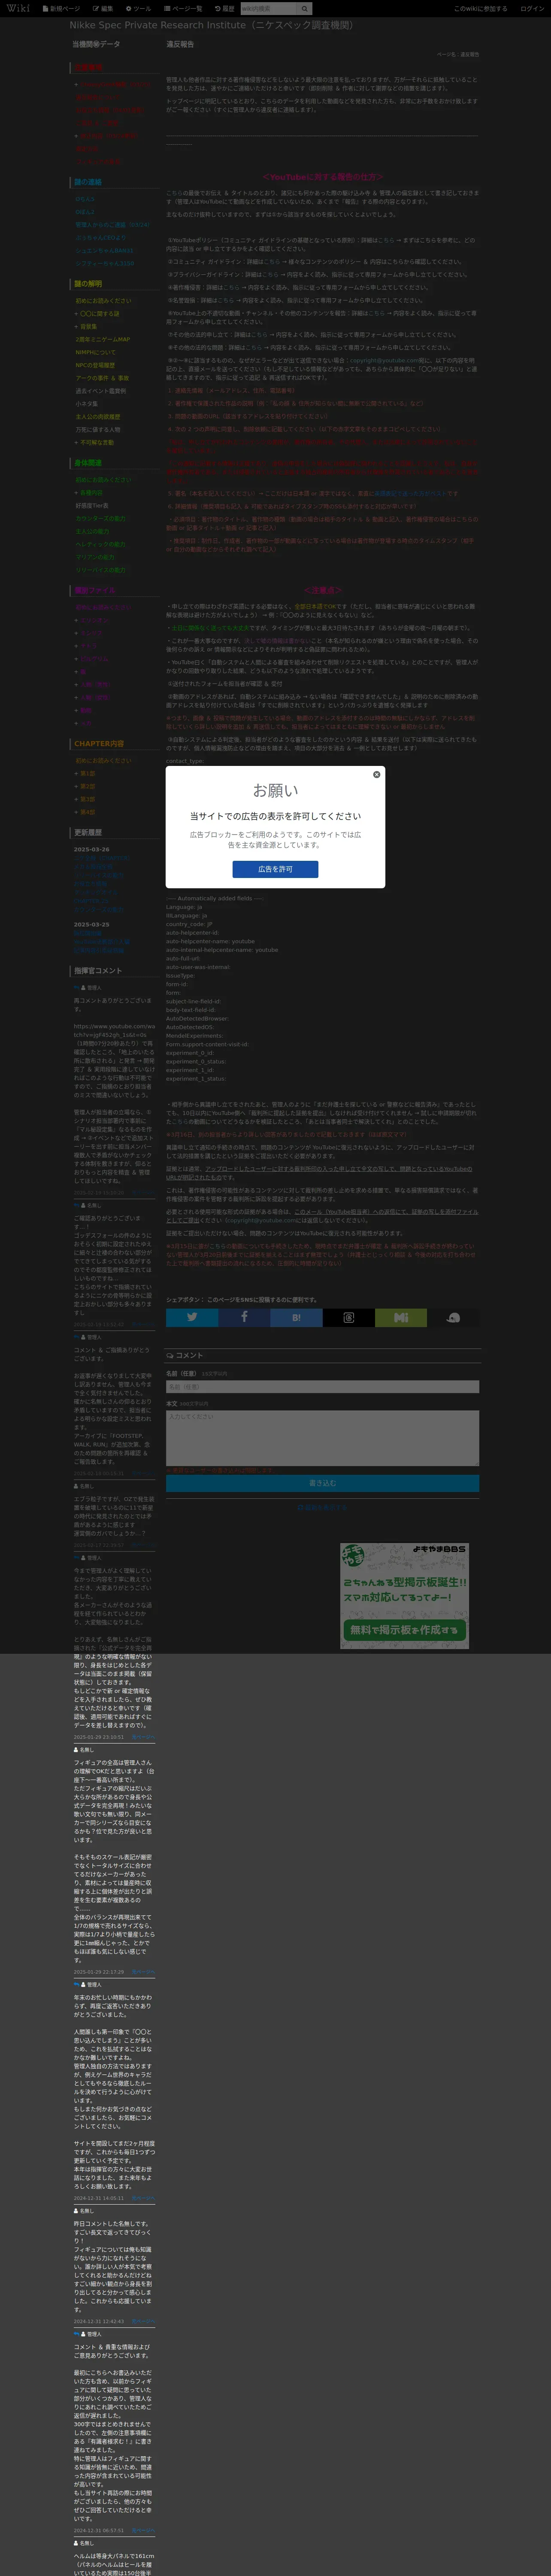
Task: Open ページ一覧 in top bar
Action: [x=183, y=8]
